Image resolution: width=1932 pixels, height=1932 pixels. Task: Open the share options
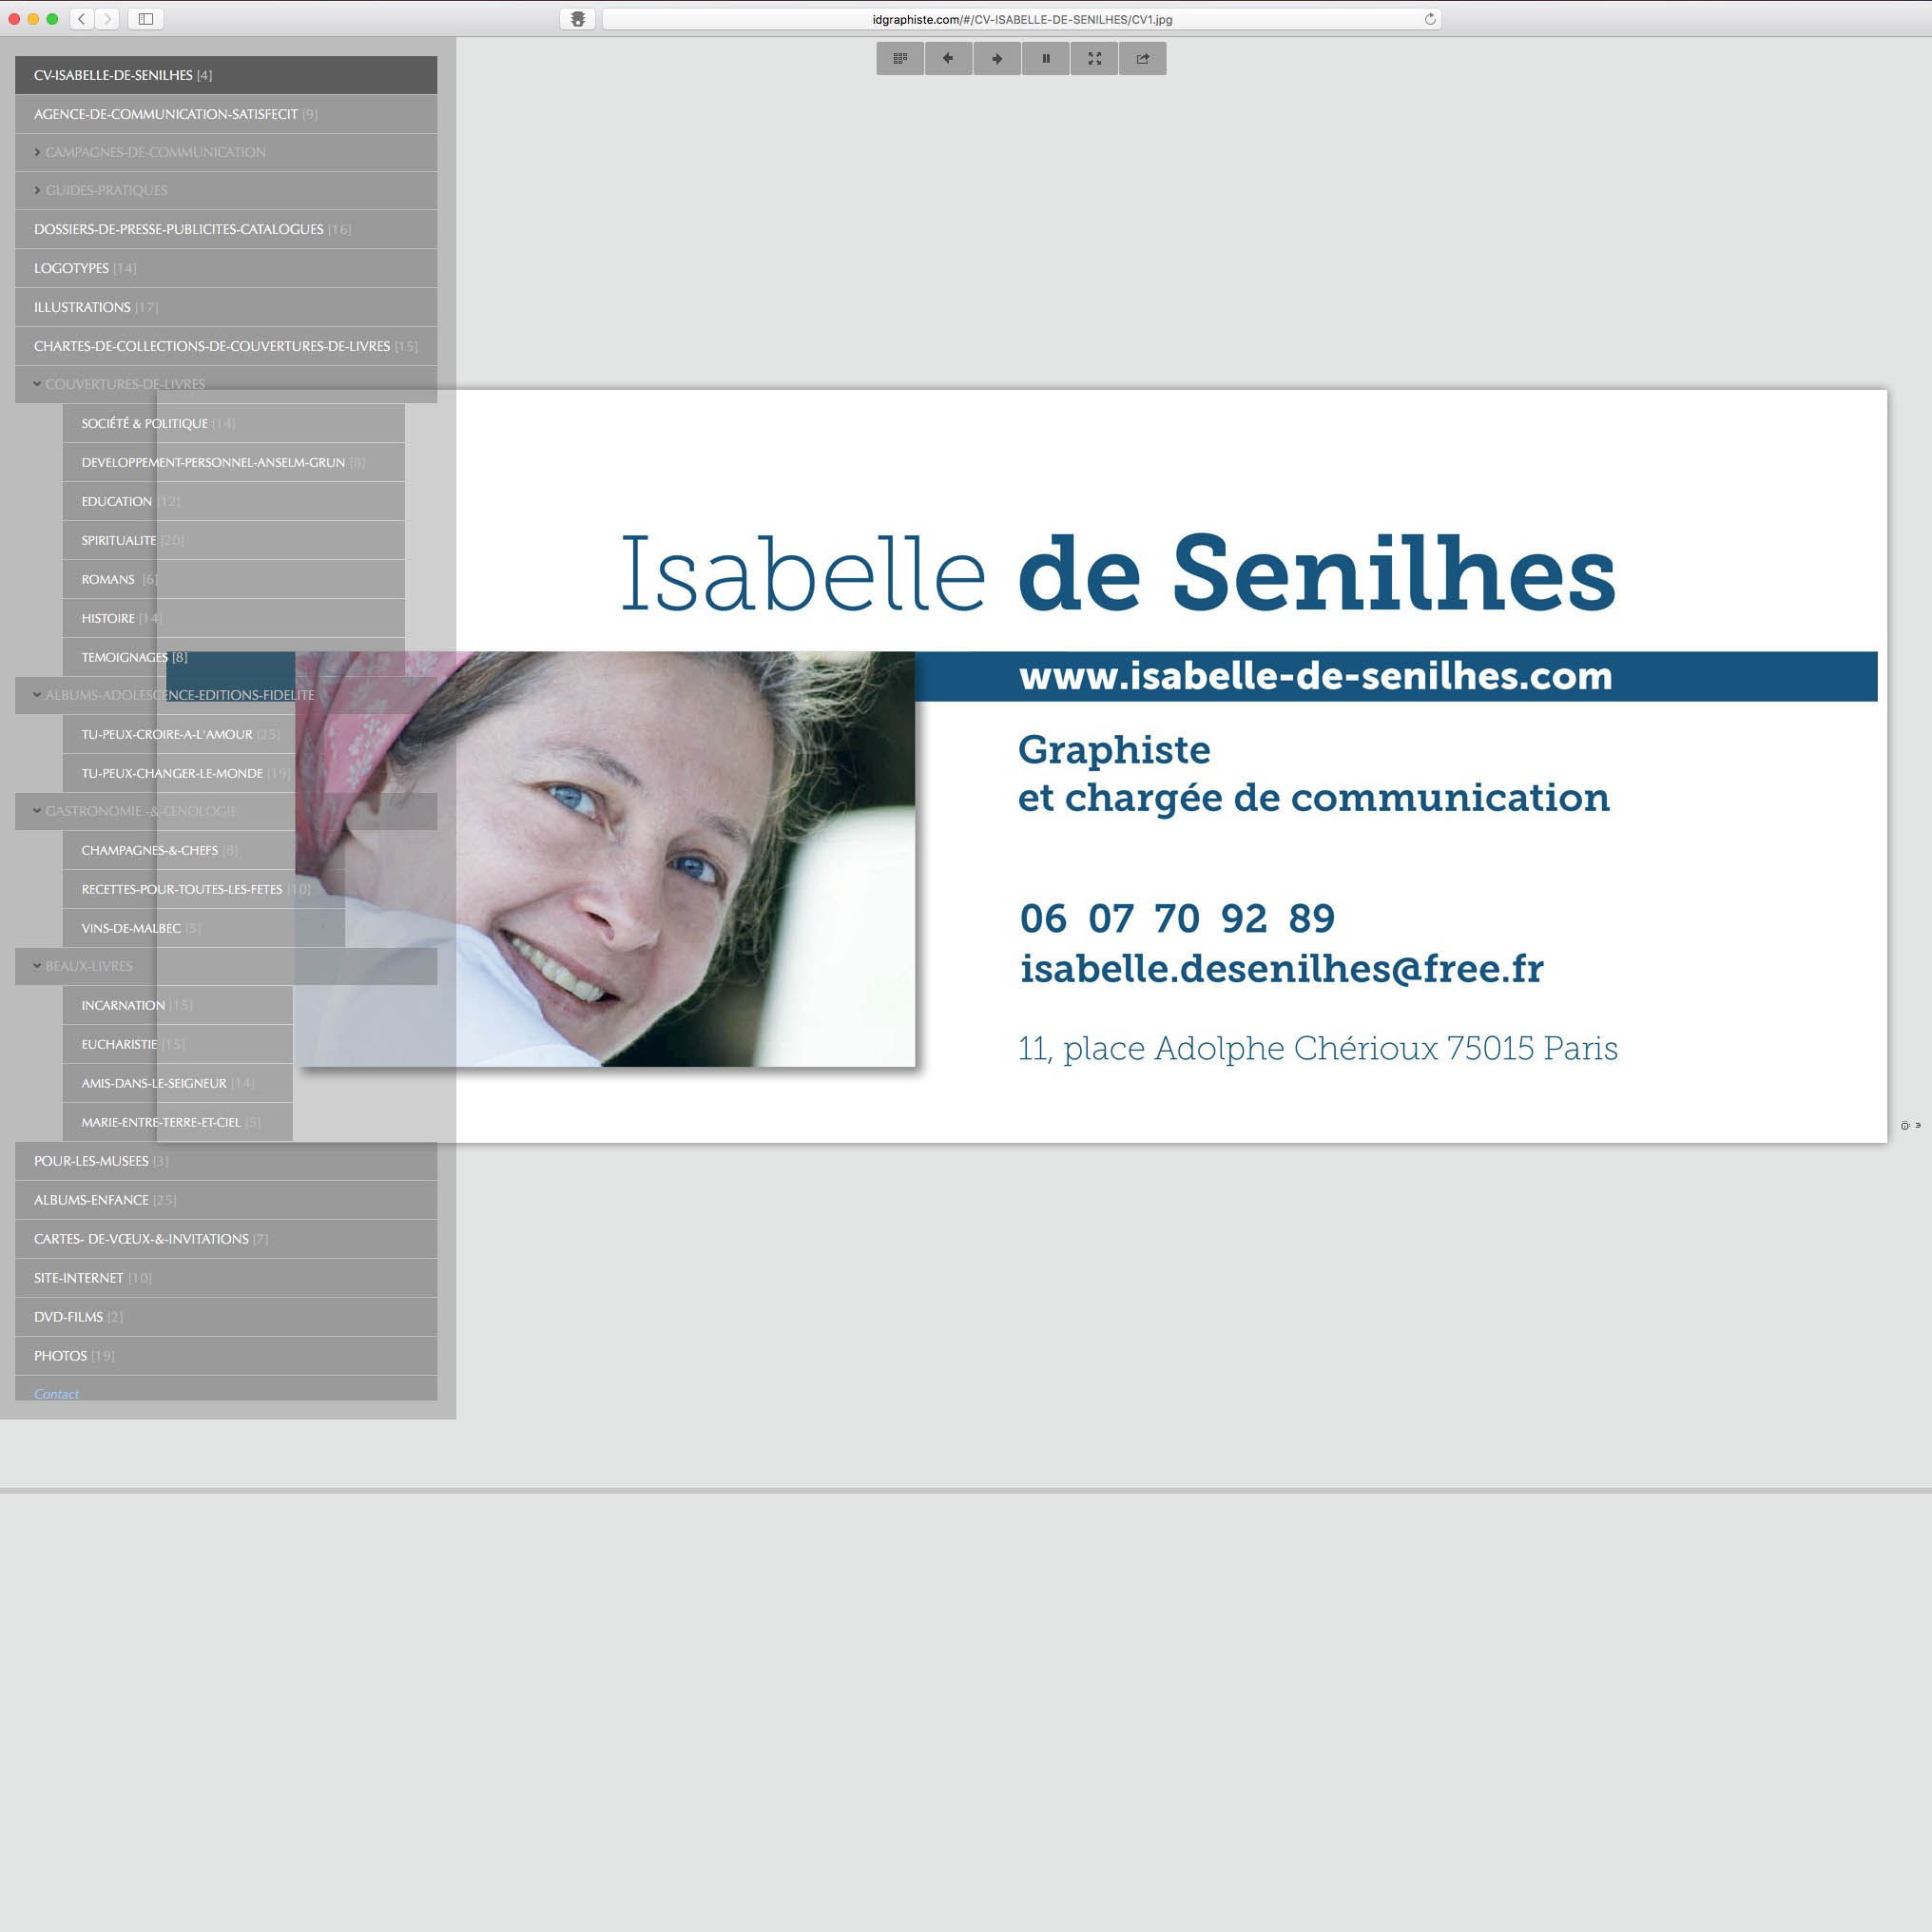1143,59
